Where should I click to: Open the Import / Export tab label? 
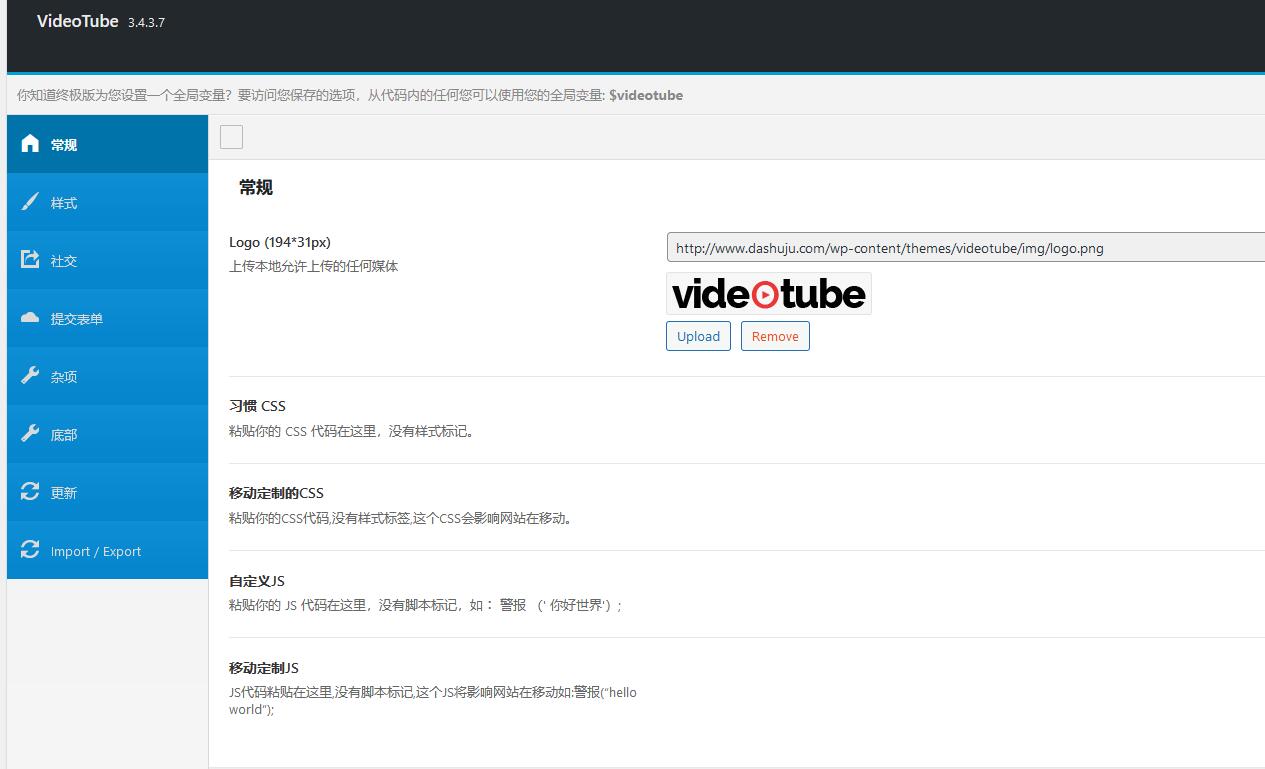tap(96, 551)
